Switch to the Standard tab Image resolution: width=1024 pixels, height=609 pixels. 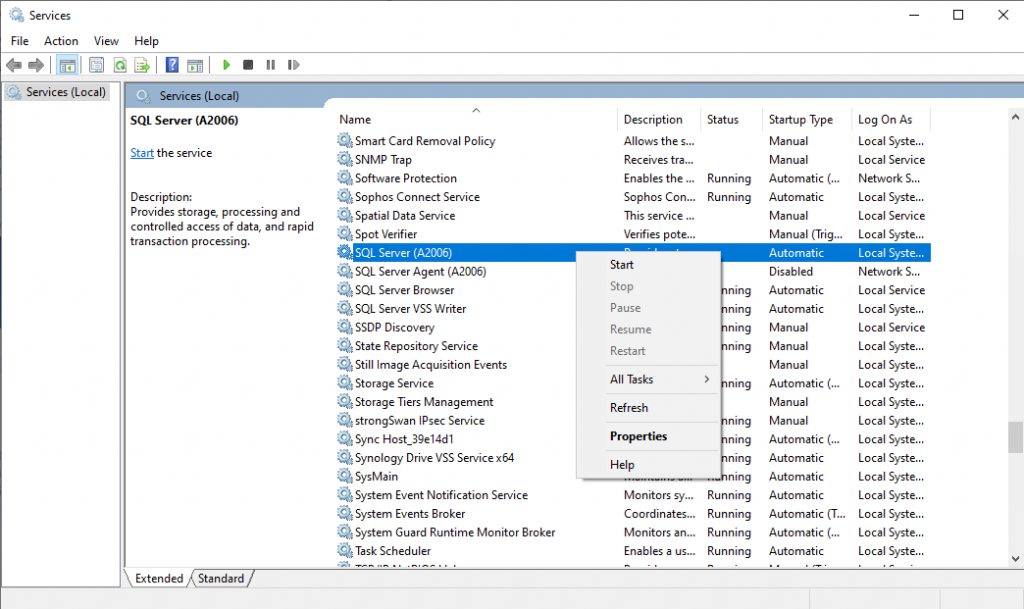click(221, 578)
